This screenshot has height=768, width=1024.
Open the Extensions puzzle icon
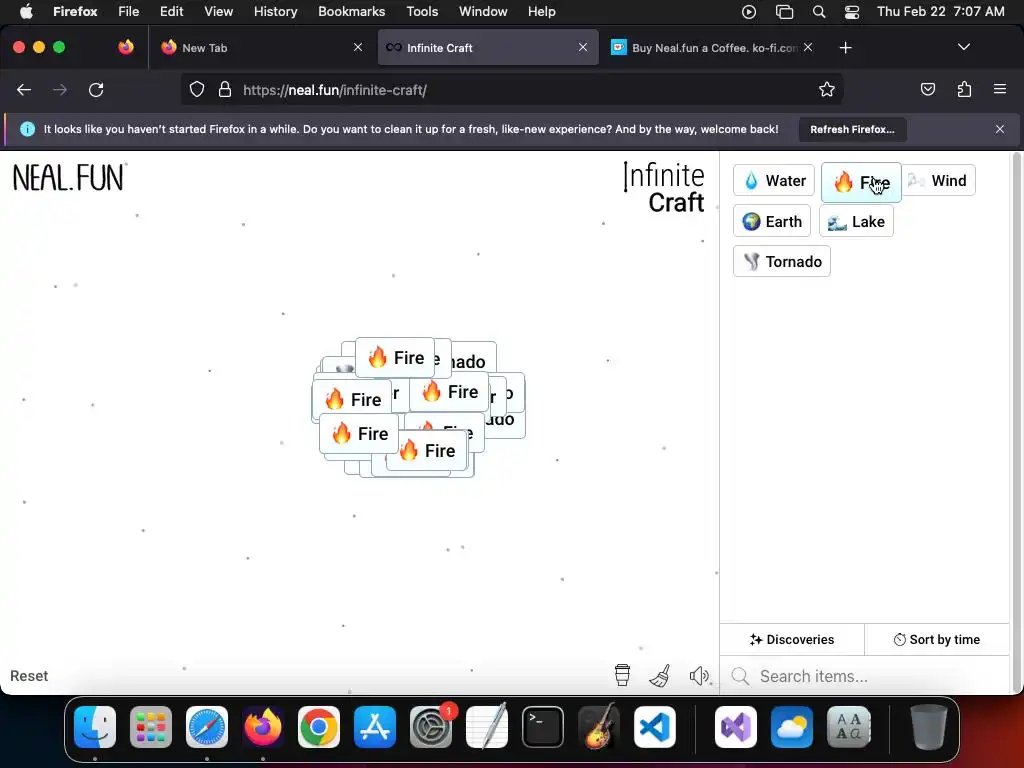coord(964,89)
